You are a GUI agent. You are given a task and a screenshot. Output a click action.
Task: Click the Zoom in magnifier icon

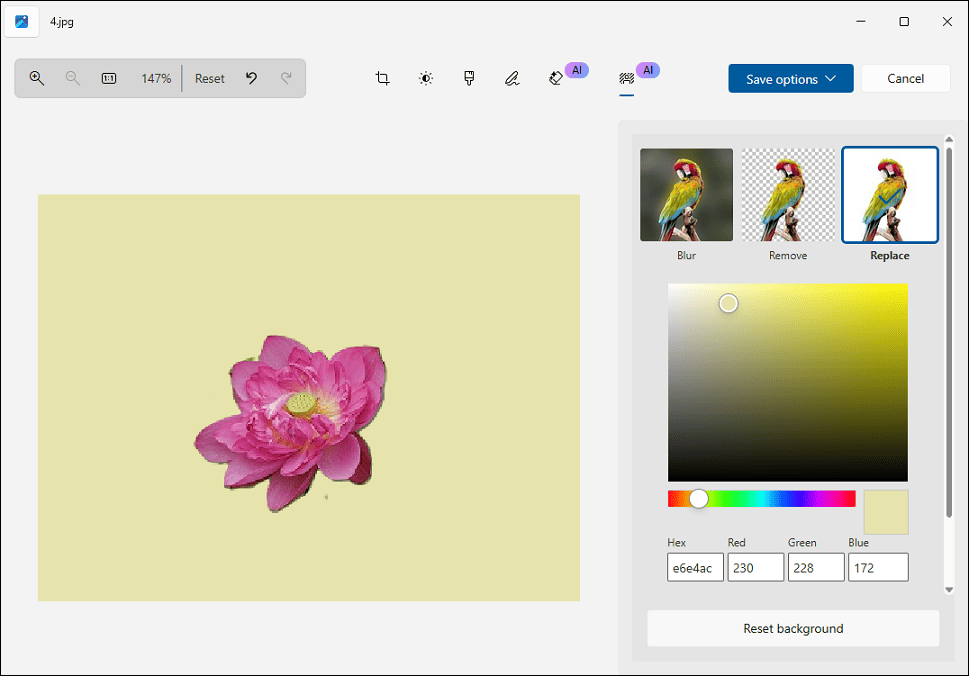point(36,78)
